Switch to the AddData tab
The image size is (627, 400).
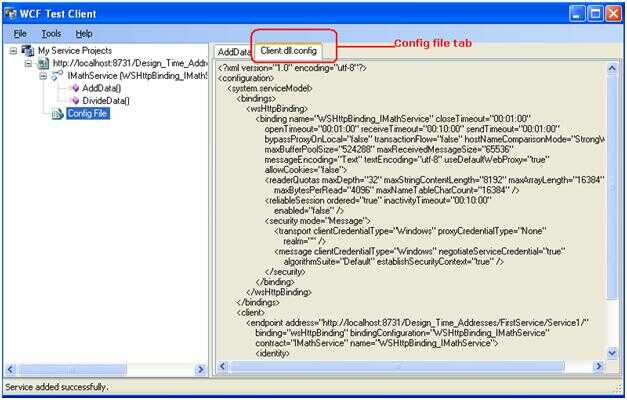pos(233,51)
